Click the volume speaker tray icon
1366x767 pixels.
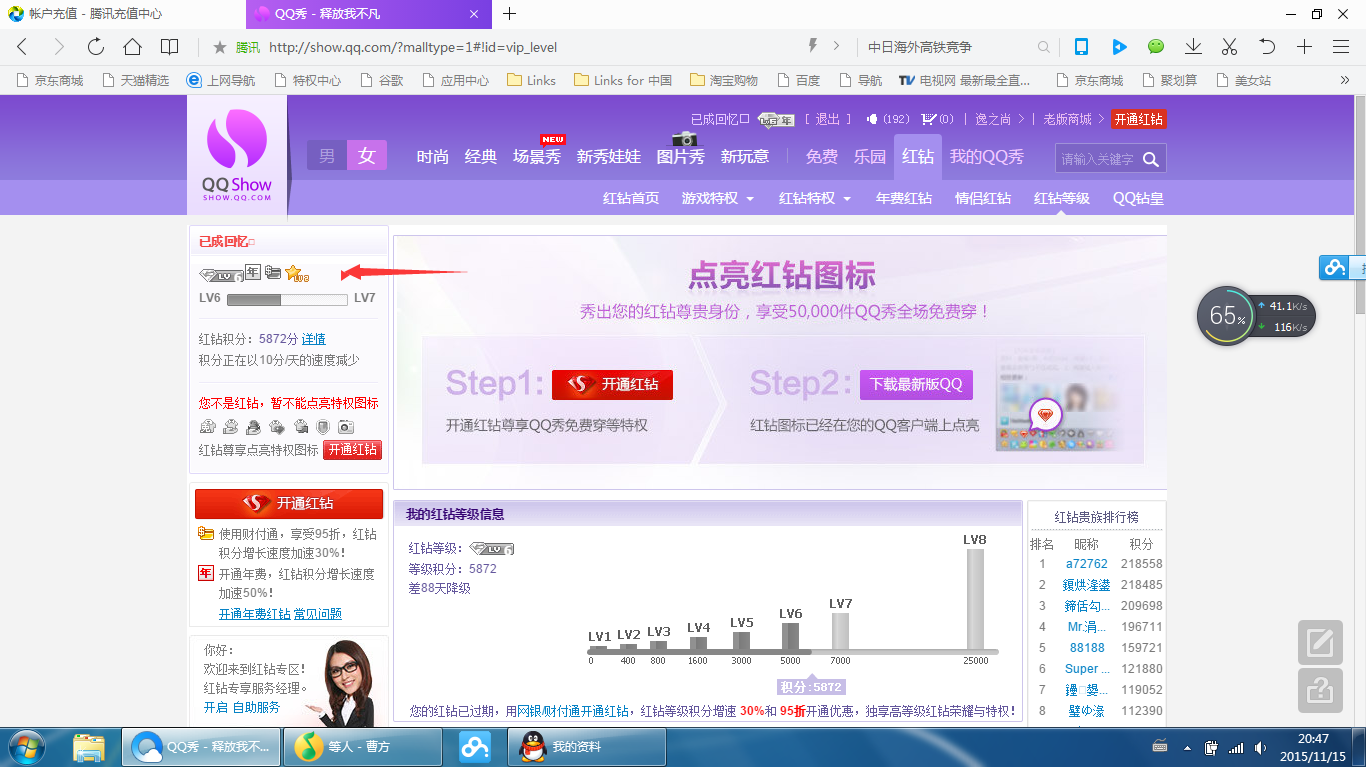(1262, 747)
